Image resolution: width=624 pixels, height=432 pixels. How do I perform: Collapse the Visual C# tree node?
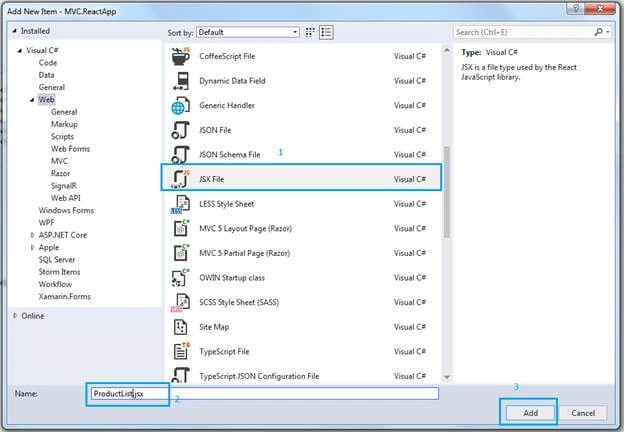tap(20, 51)
